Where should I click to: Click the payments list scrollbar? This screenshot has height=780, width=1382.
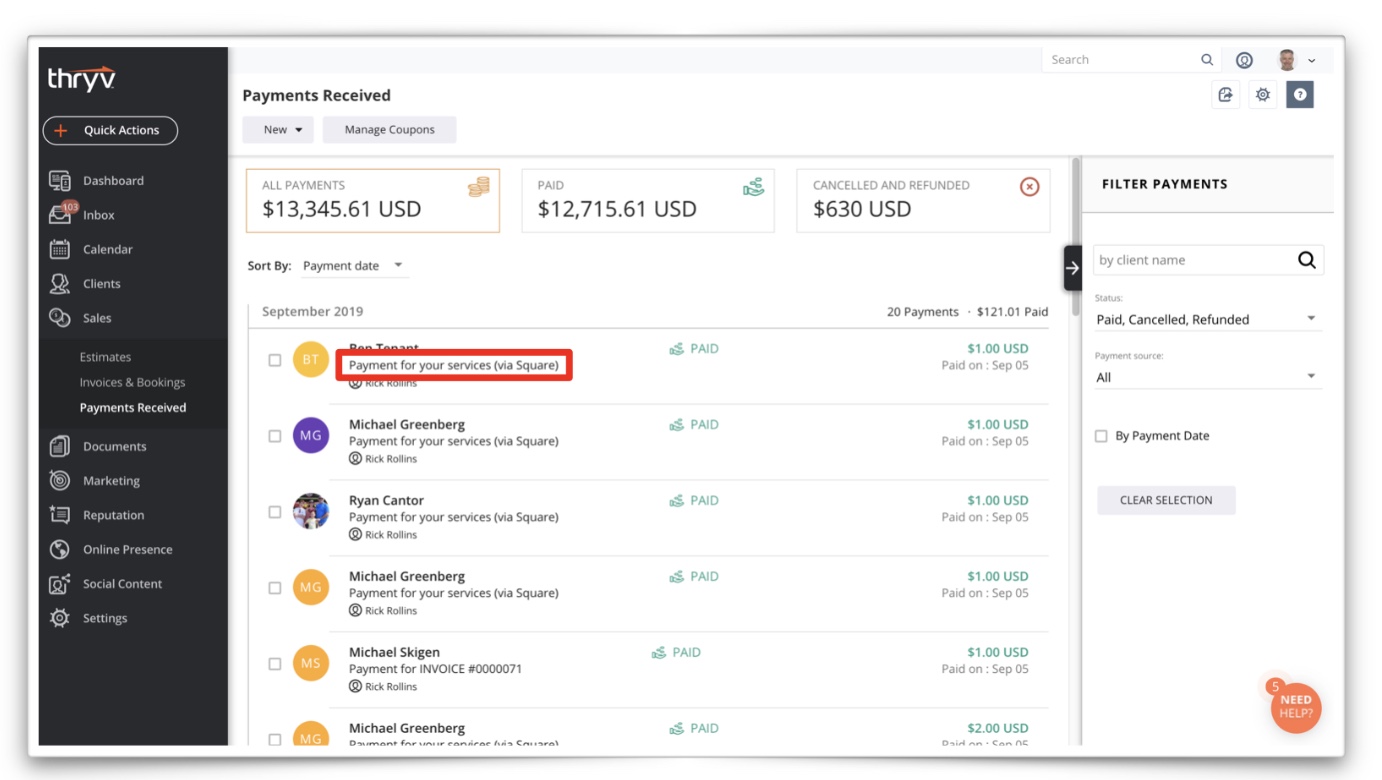point(1076,236)
